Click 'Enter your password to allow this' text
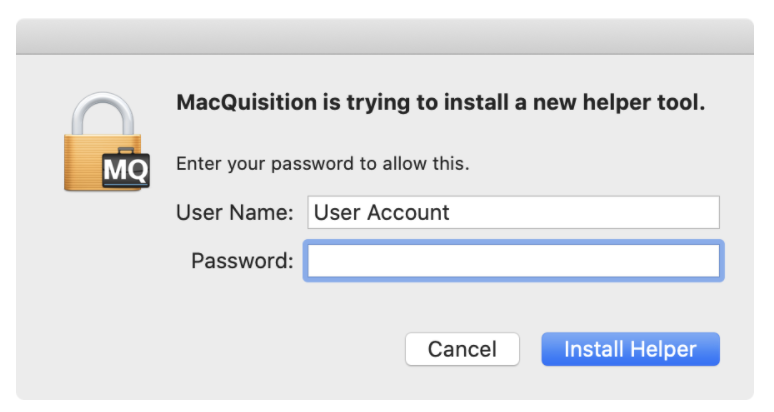Image resolution: width=774 pixels, height=412 pixels. [323, 163]
